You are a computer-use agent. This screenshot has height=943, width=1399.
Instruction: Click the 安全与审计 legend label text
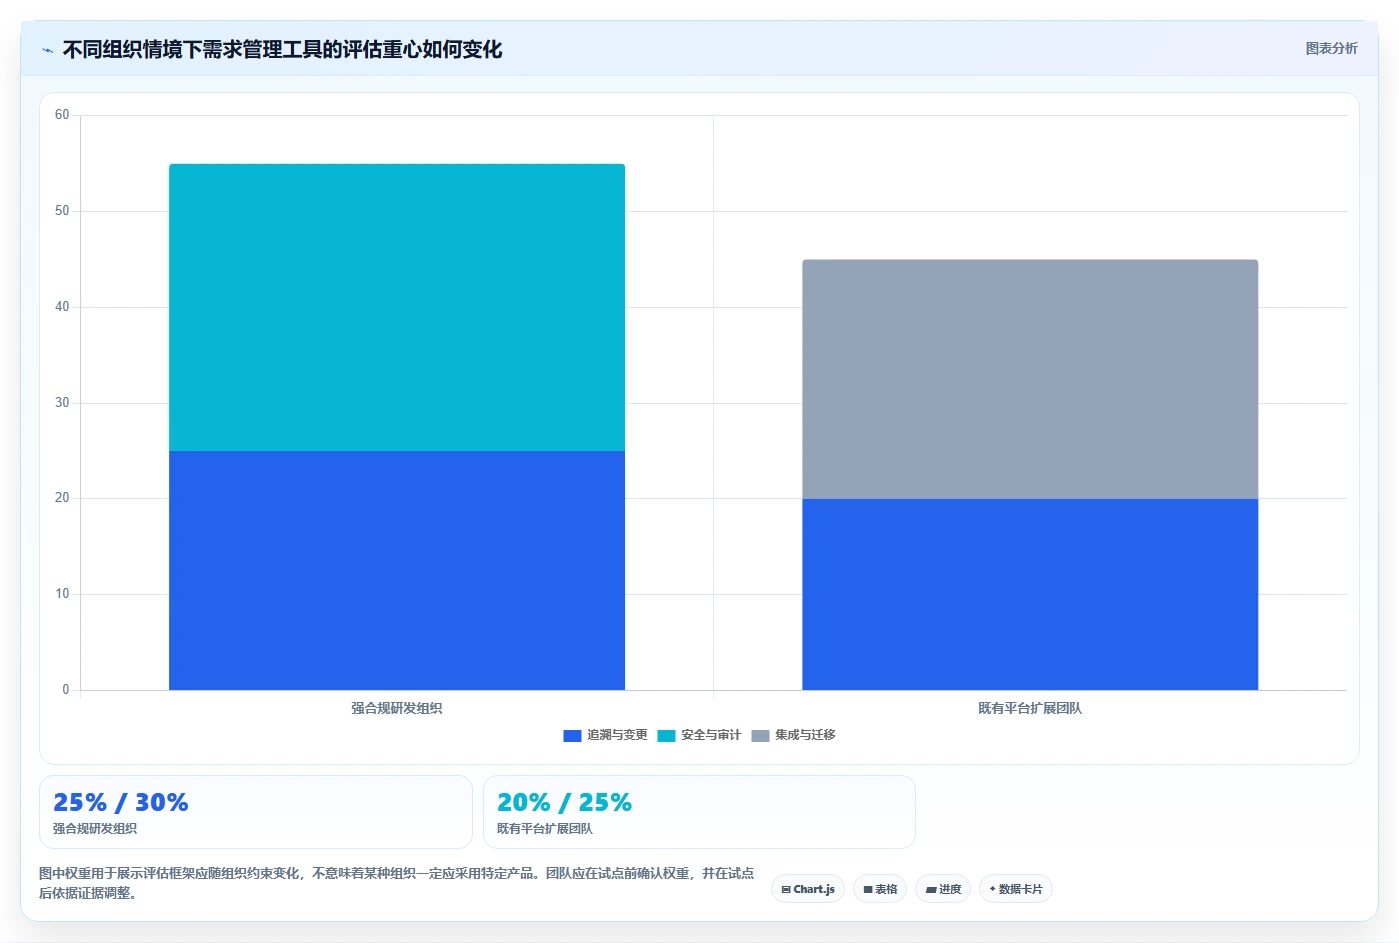coord(711,735)
